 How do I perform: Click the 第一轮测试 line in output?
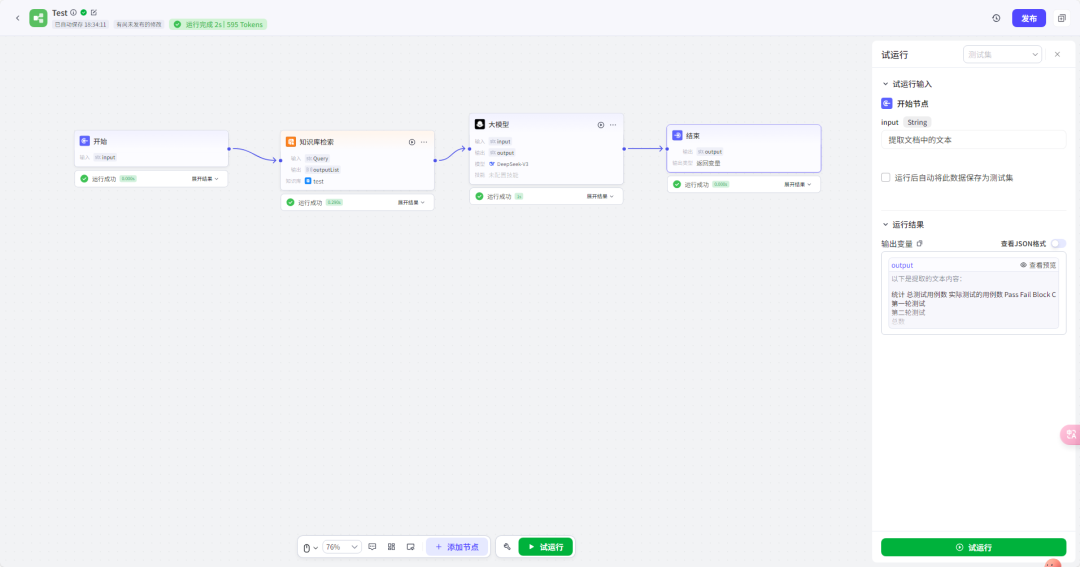908,303
